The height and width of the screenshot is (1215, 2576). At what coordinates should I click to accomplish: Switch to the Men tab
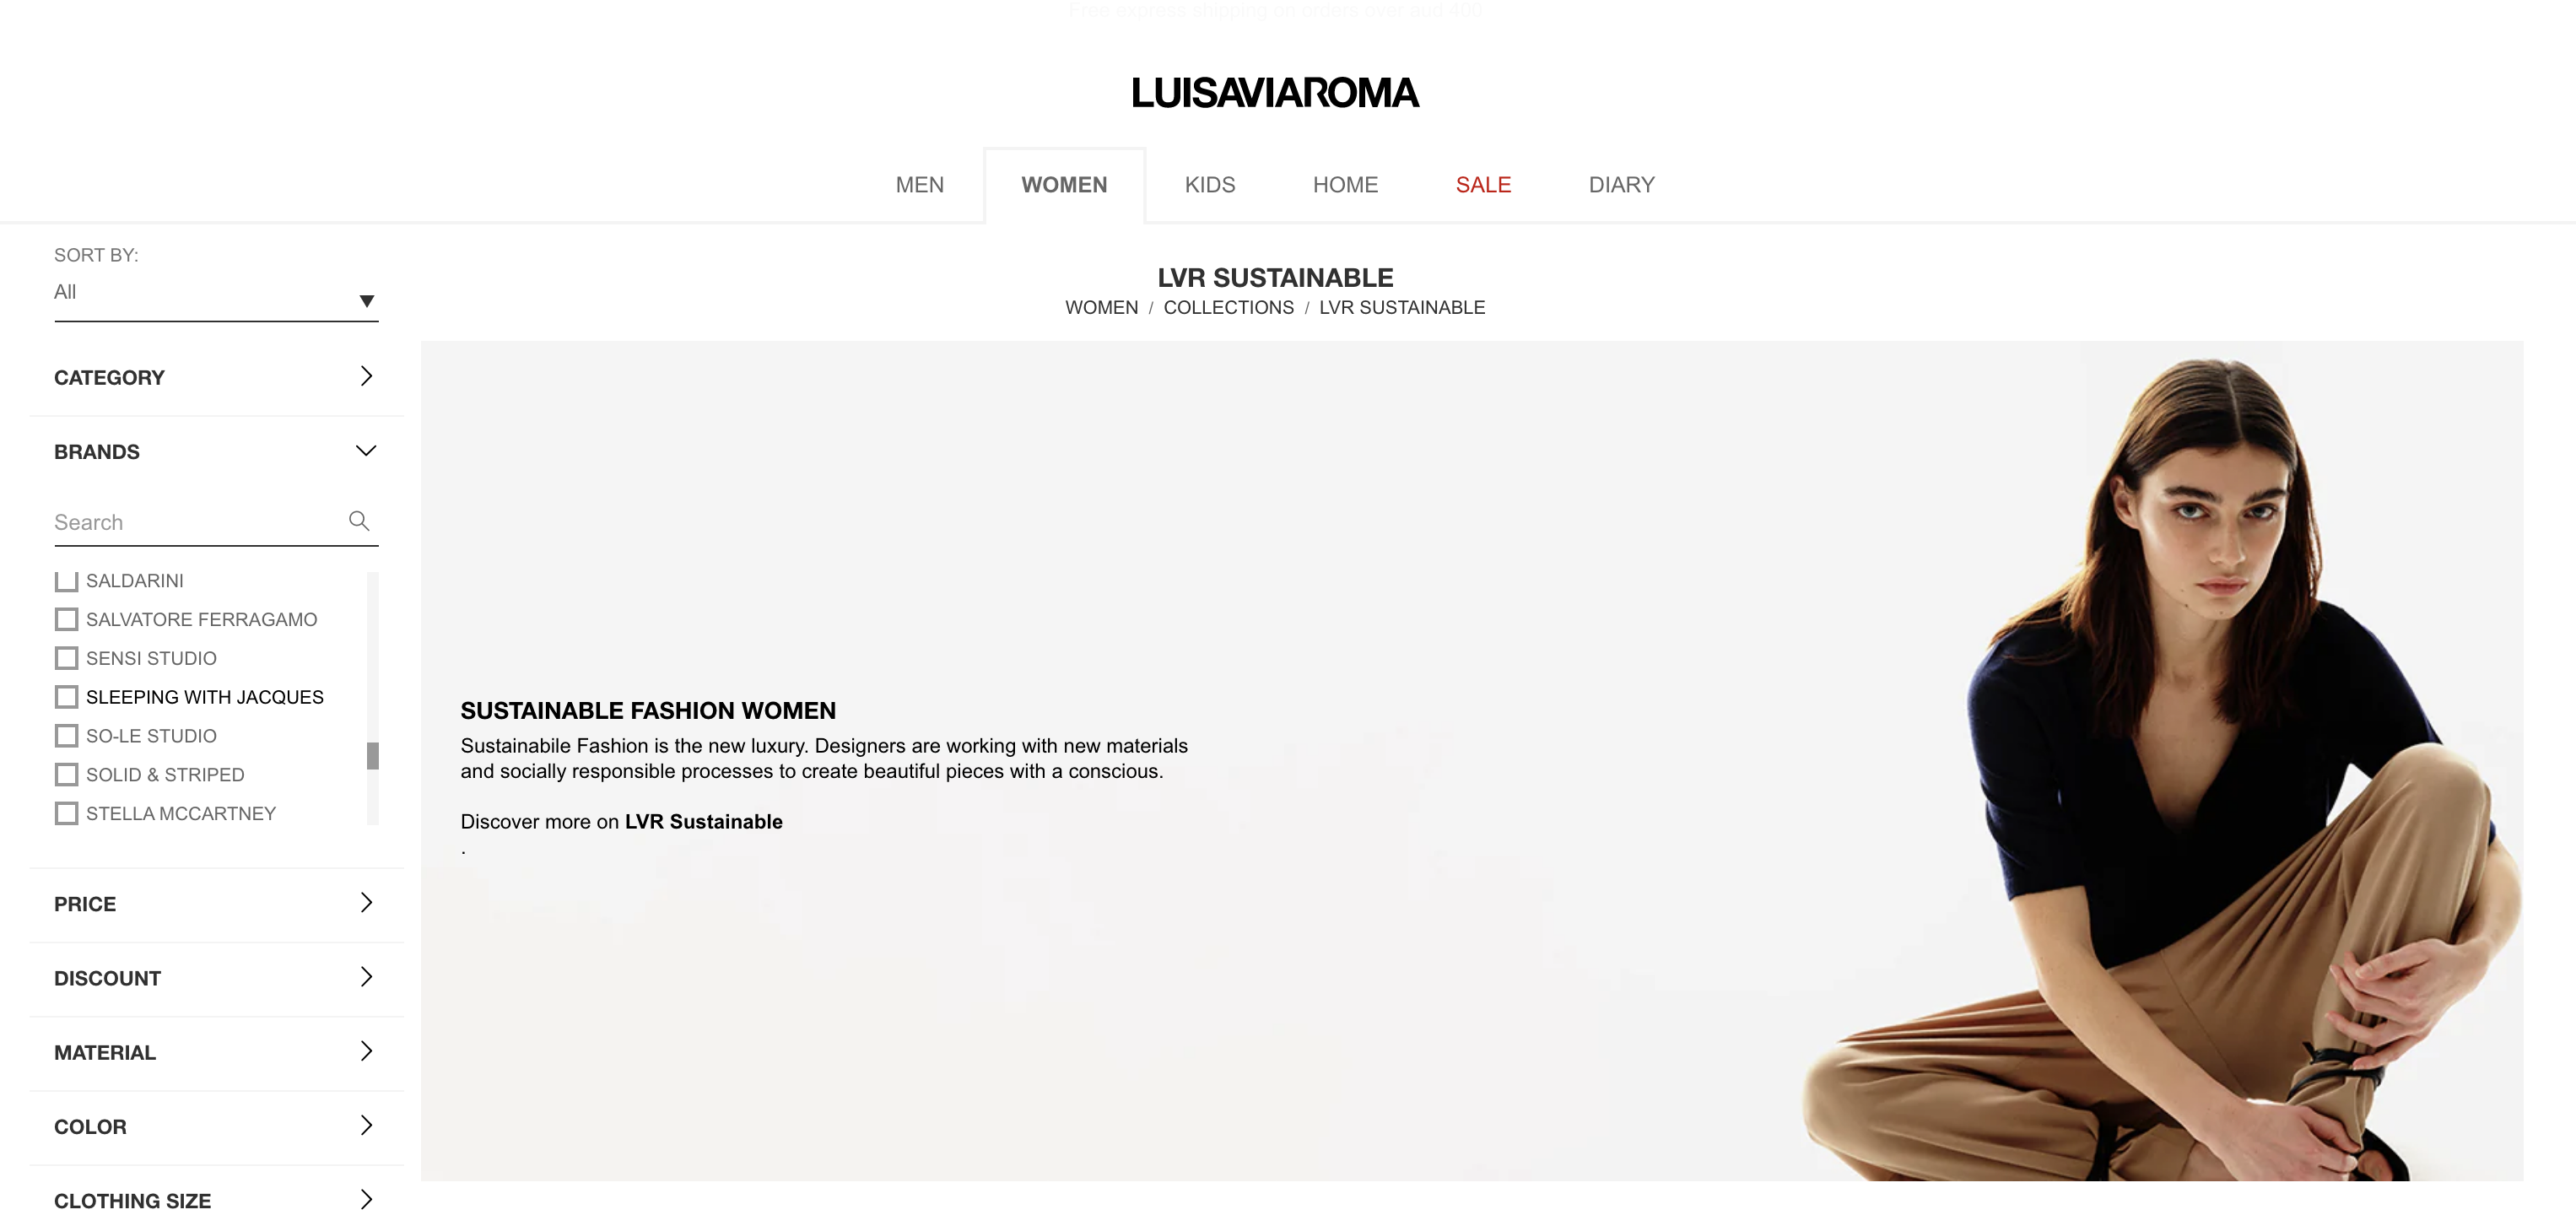pos(919,185)
